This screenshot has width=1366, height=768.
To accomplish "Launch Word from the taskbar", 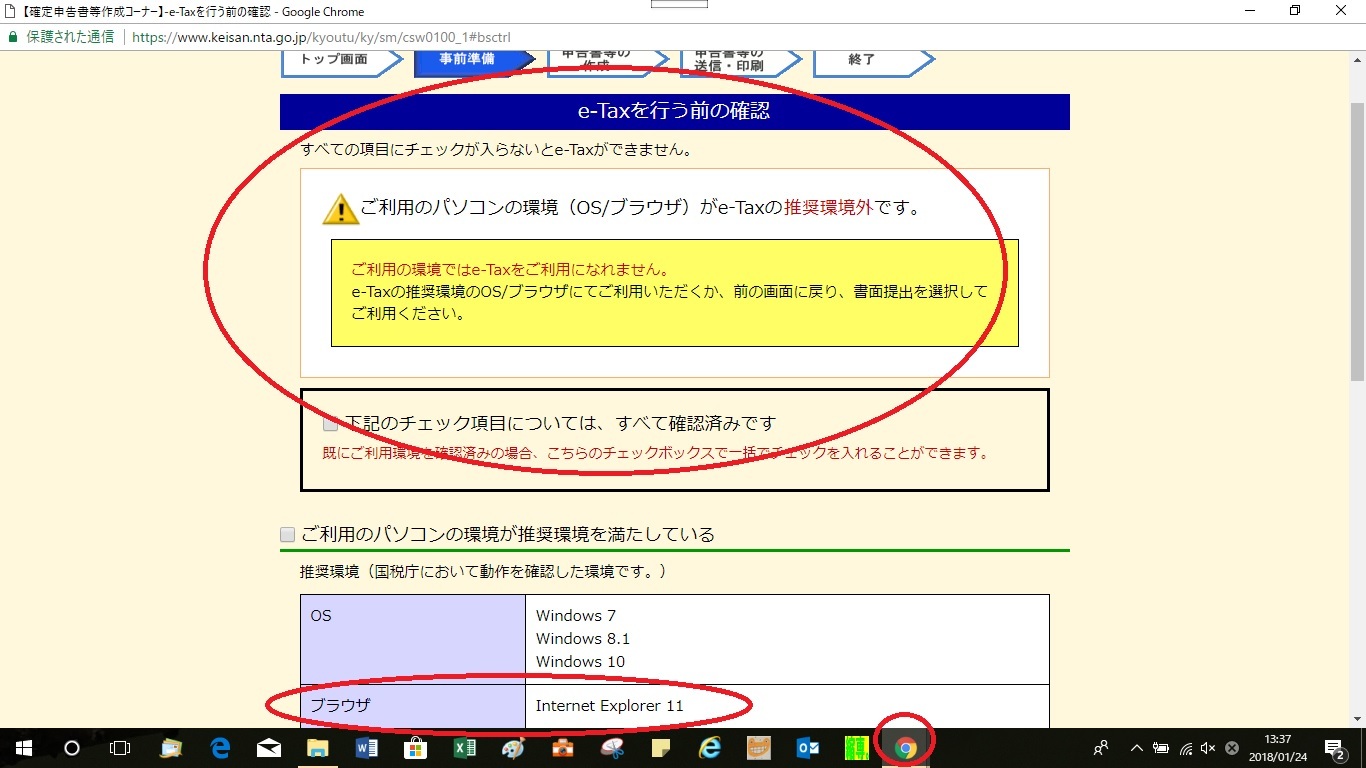I will (366, 748).
